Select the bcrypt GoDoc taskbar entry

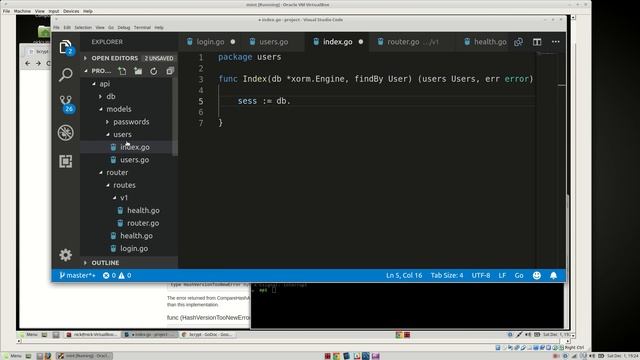pyautogui.click(x=207, y=335)
